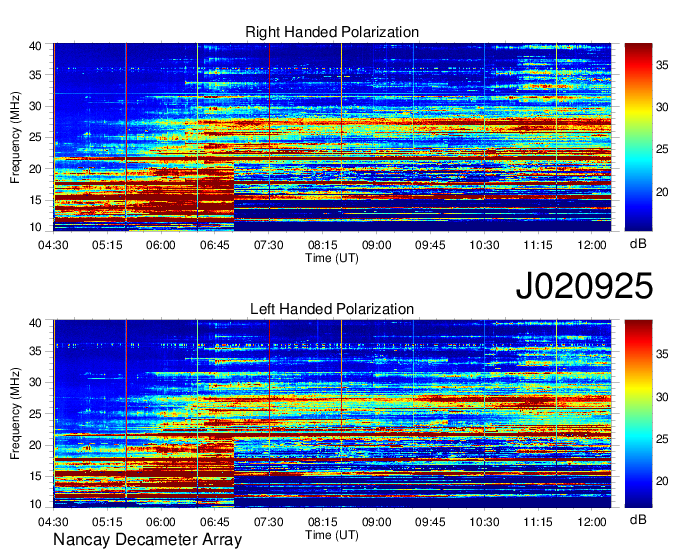
Task: Click the "07:30" time tick of Right Handed plot
Action: 268,245
